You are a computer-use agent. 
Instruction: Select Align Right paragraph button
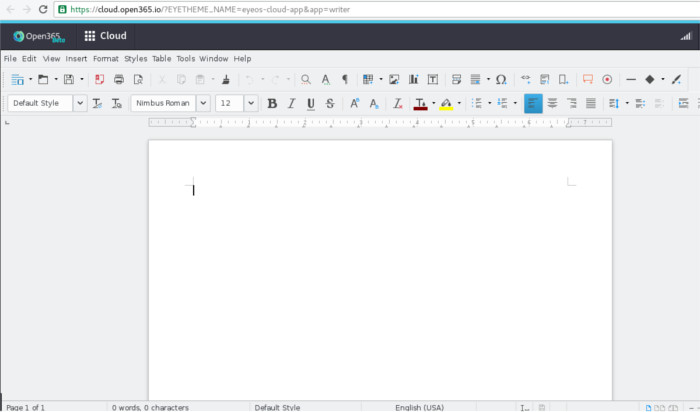coord(571,104)
